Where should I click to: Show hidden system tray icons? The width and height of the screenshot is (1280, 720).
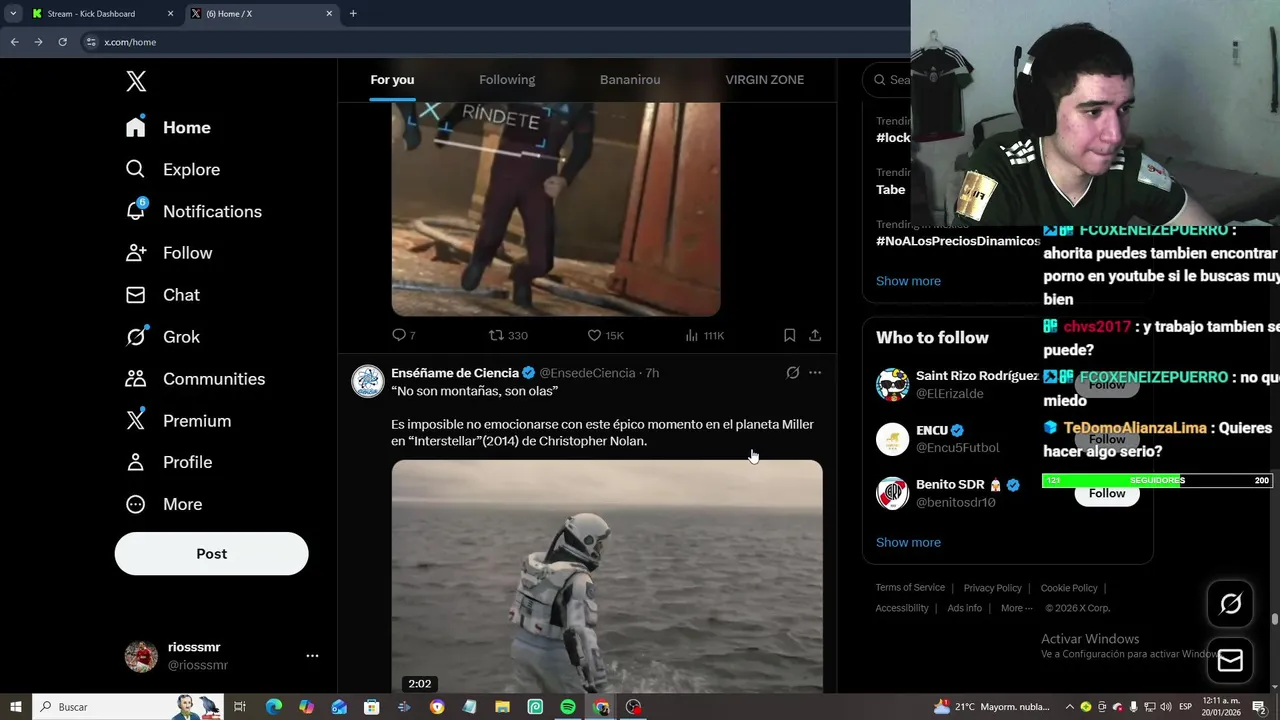[x=1069, y=707]
